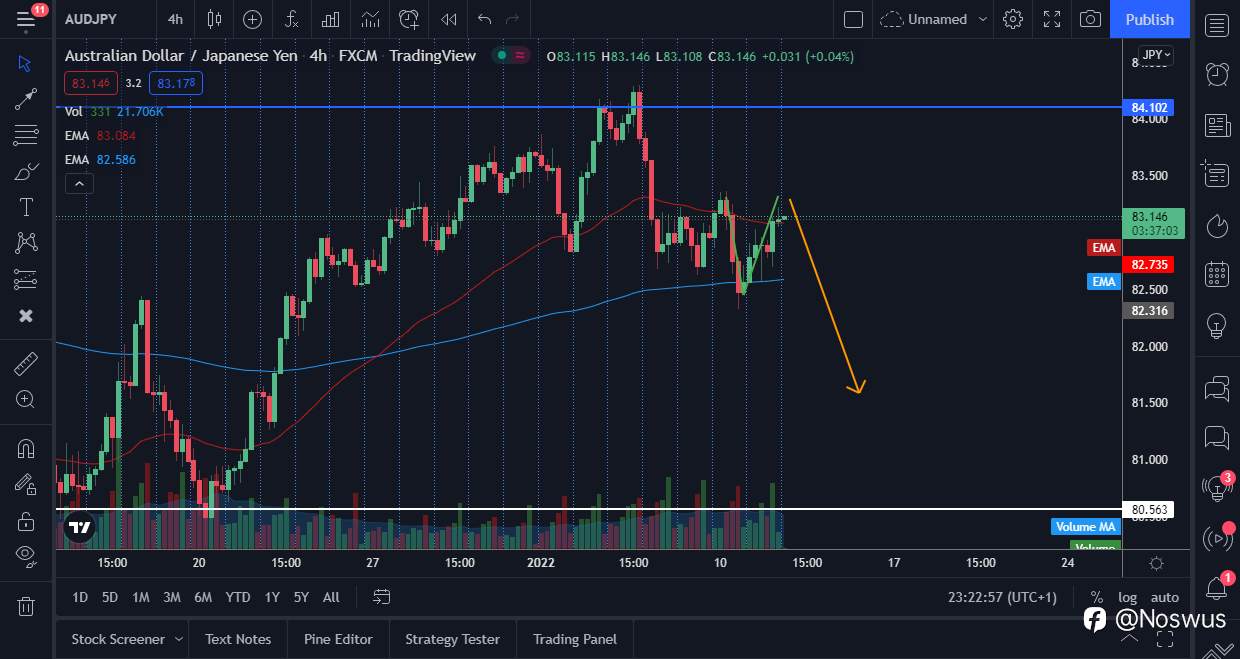This screenshot has height=659, width=1240.
Task: Switch to the Pine Editor tab
Action: point(338,638)
